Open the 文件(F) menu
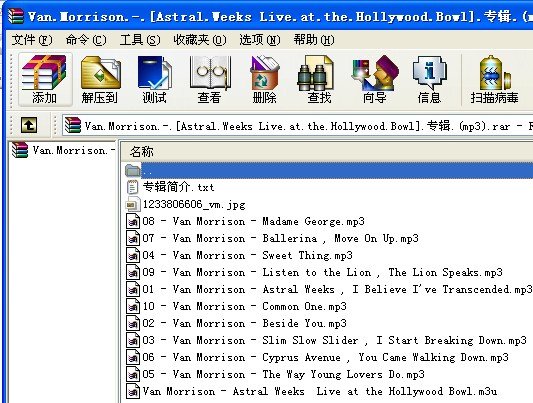533x403 pixels. pyautogui.click(x=32, y=40)
